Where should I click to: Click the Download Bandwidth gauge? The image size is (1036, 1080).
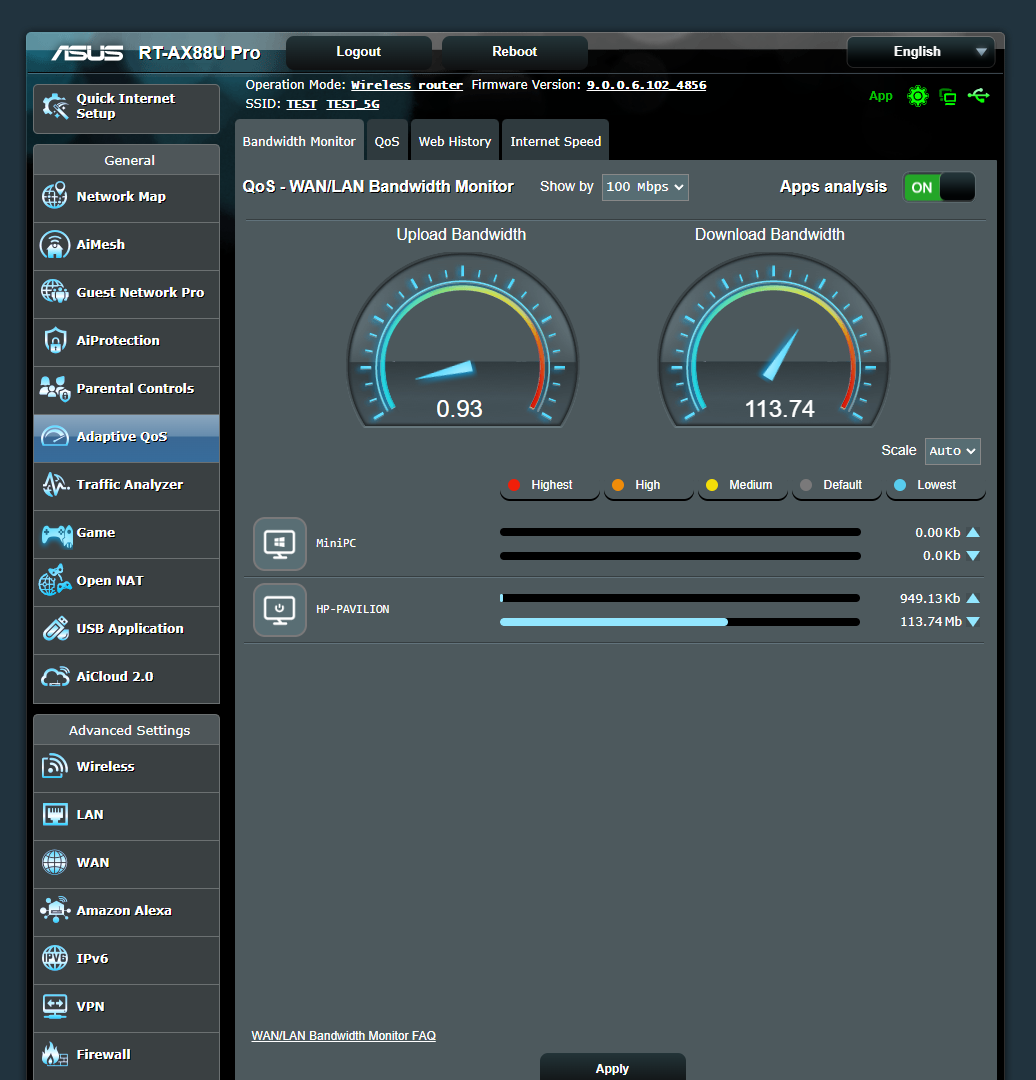point(774,340)
